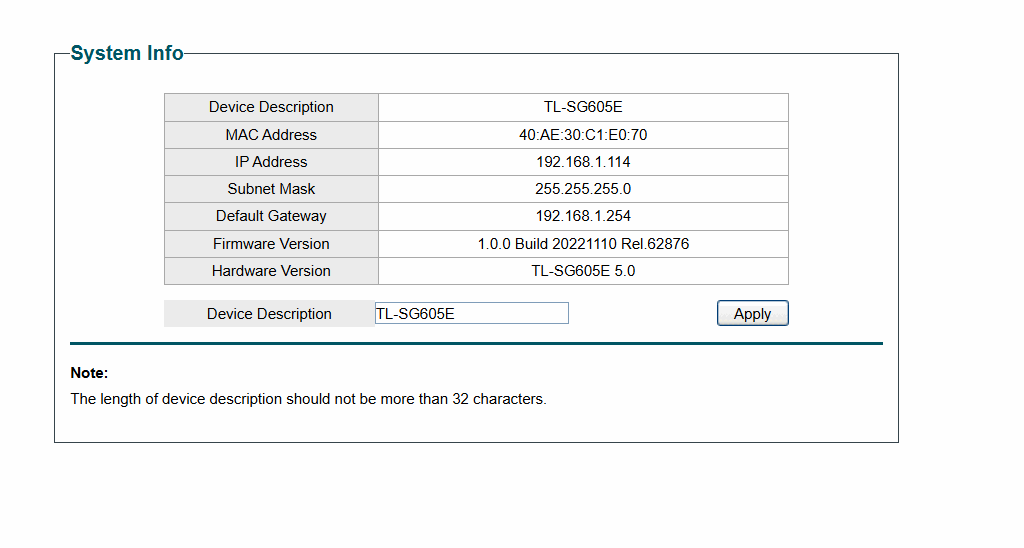Click the TL-SG605E device description table value

tap(583, 107)
